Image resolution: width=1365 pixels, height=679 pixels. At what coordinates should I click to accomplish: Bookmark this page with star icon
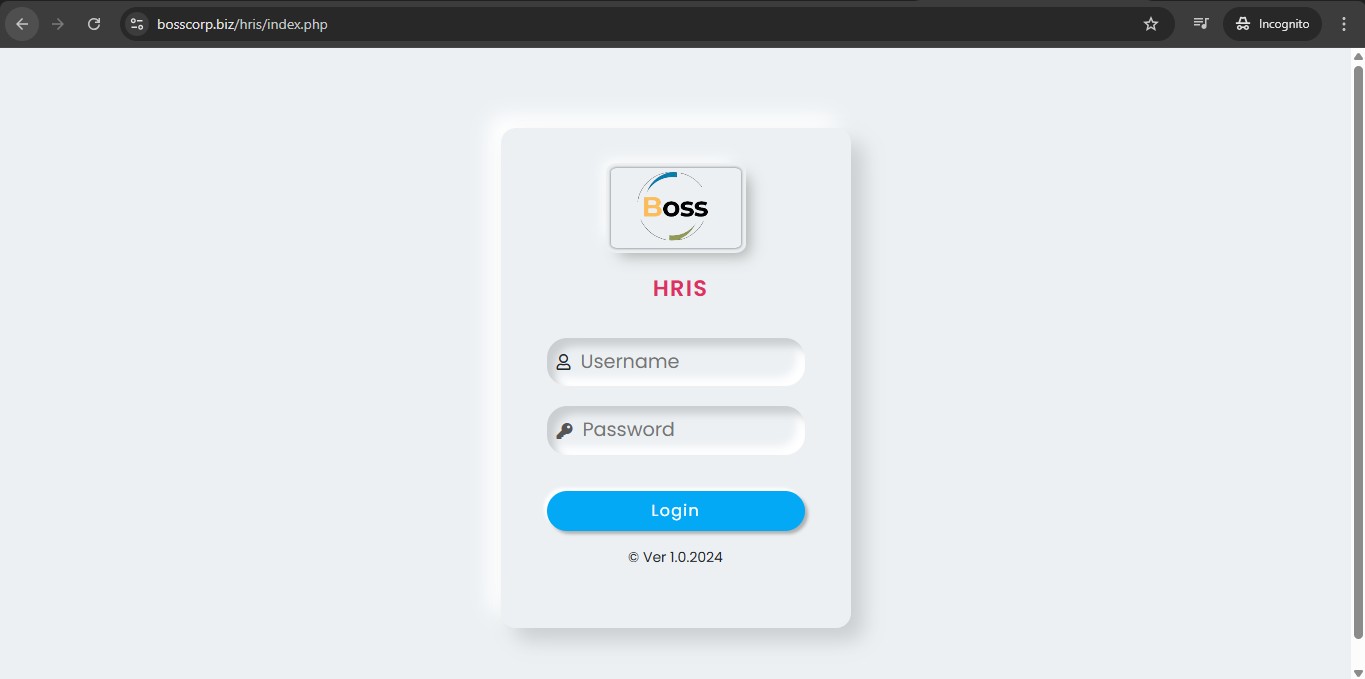[1151, 24]
